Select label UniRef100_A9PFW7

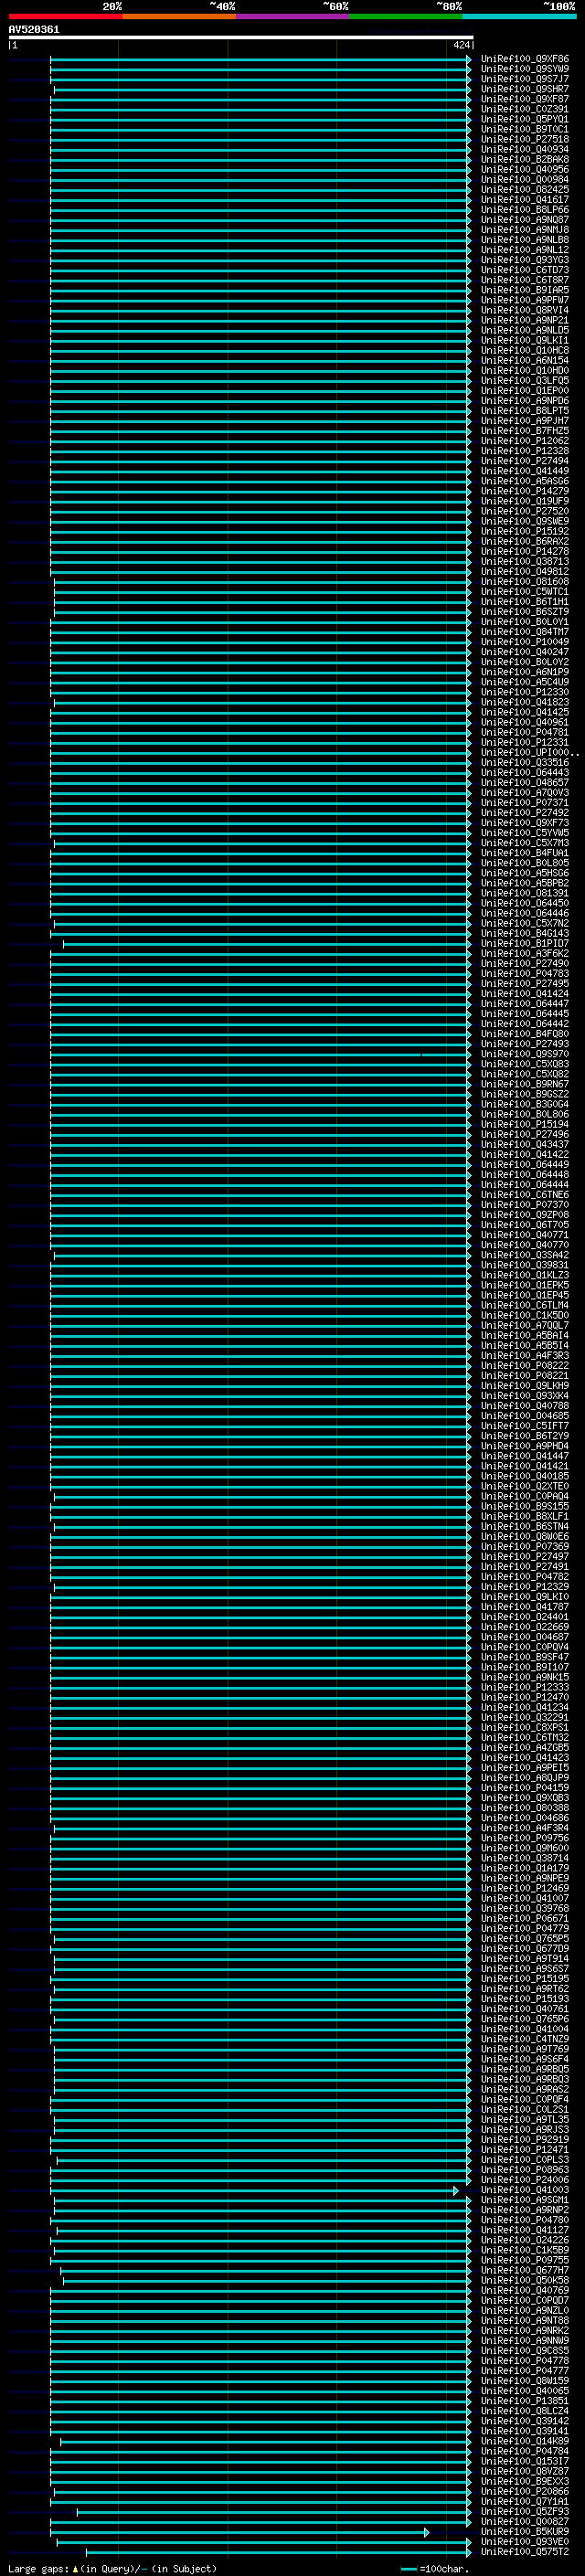525,300
